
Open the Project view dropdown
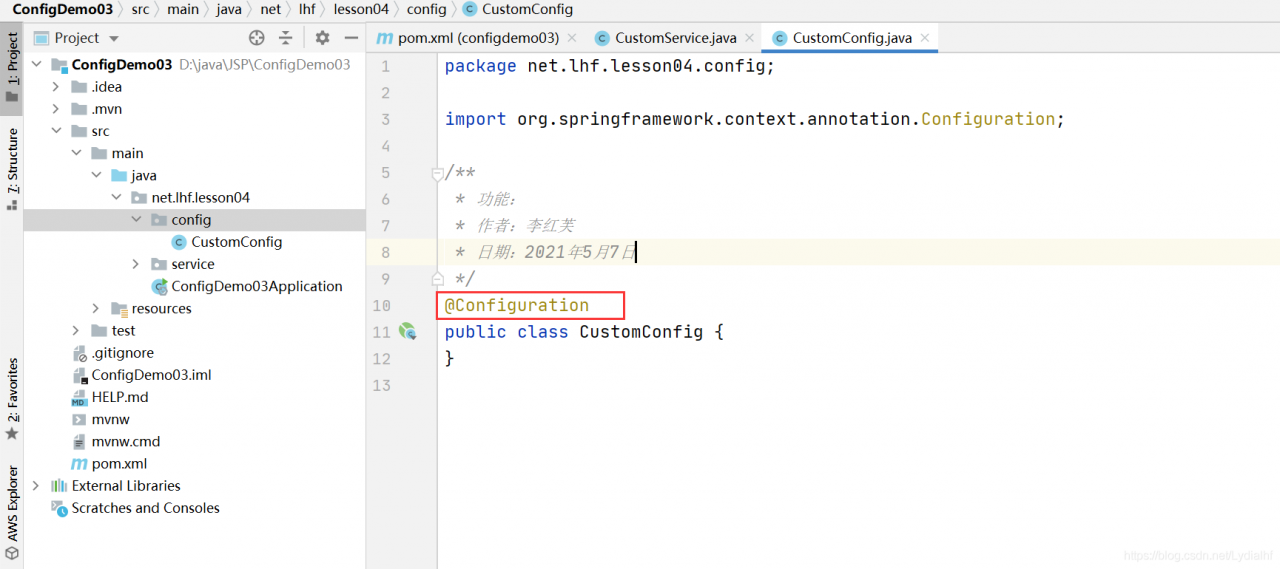pos(113,38)
